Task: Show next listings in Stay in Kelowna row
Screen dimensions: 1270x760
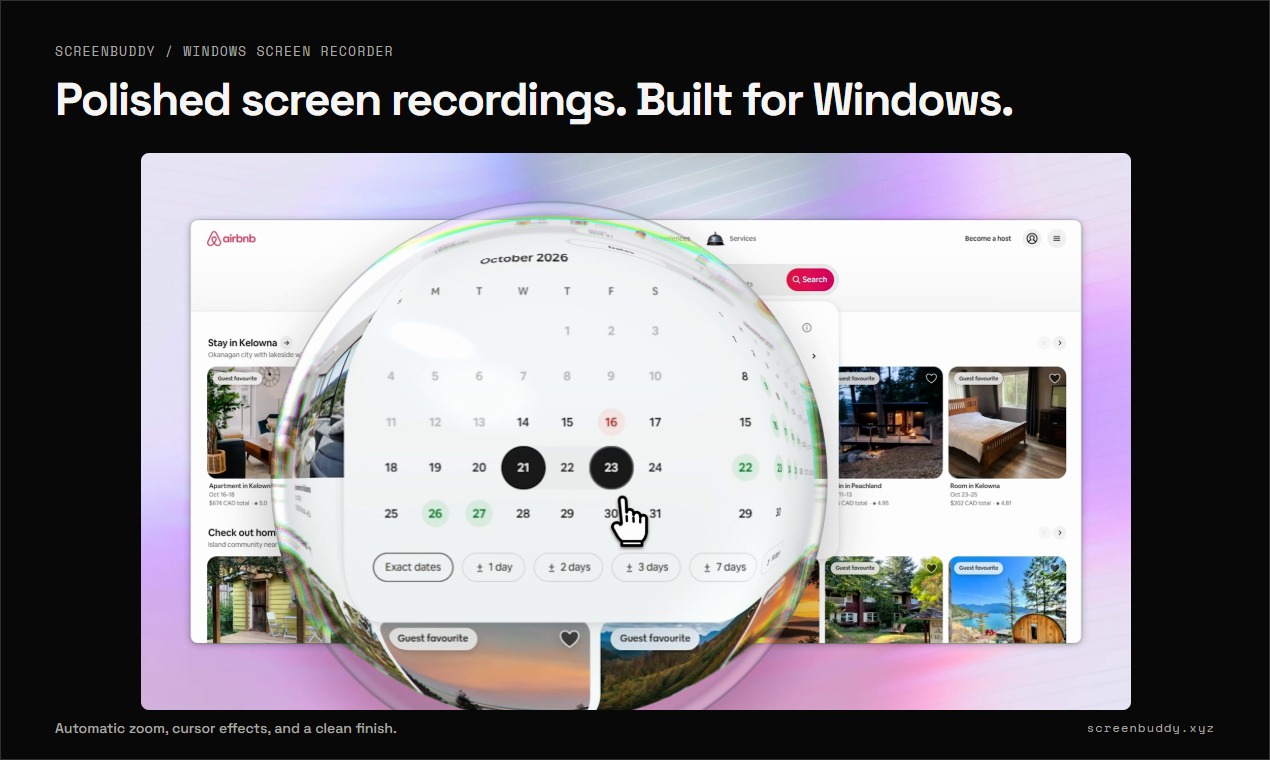Action: [x=1060, y=343]
